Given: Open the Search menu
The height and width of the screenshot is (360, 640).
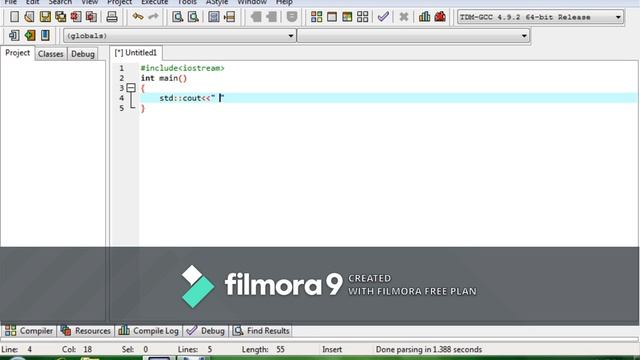Looking at the screenshot, I should click(60, 2).
